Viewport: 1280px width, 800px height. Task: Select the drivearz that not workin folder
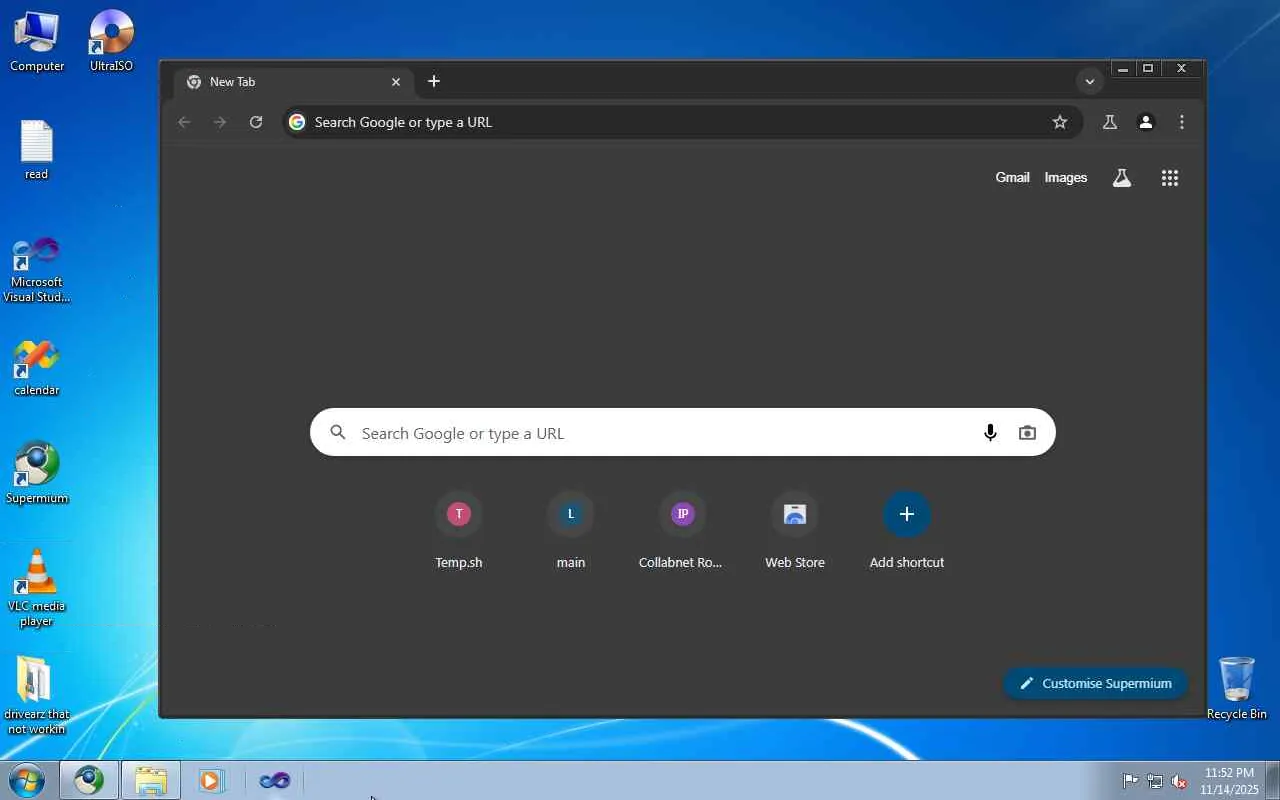point(37,696)
